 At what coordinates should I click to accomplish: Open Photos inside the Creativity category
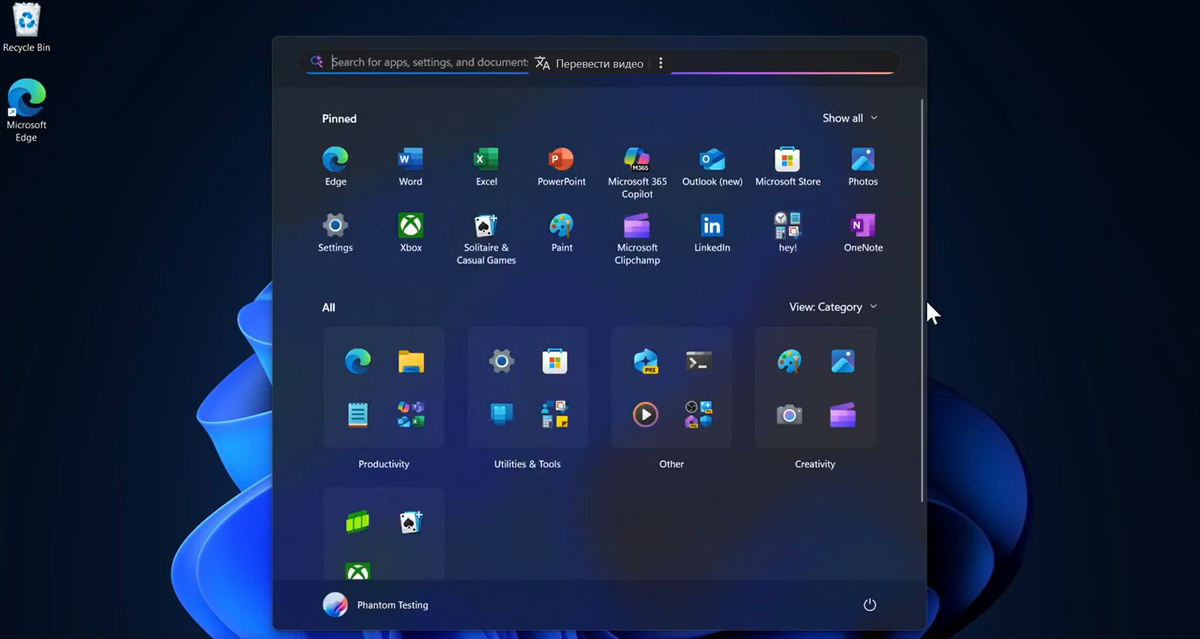(x=843, y=361)
